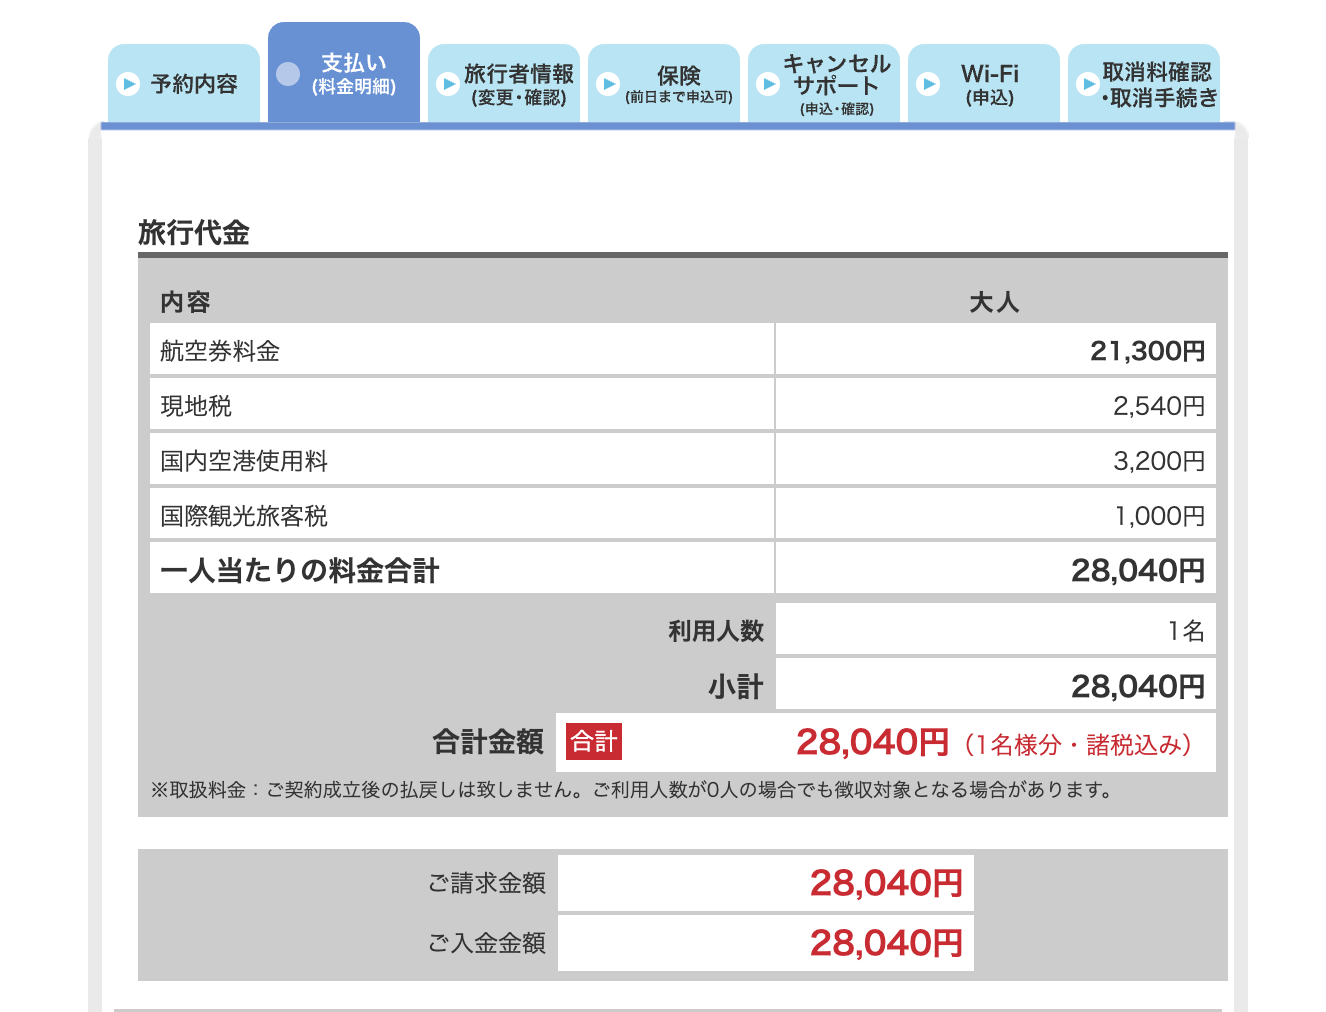Click the arrow icon on 予約内容 tab

click(x=127, y=84)
